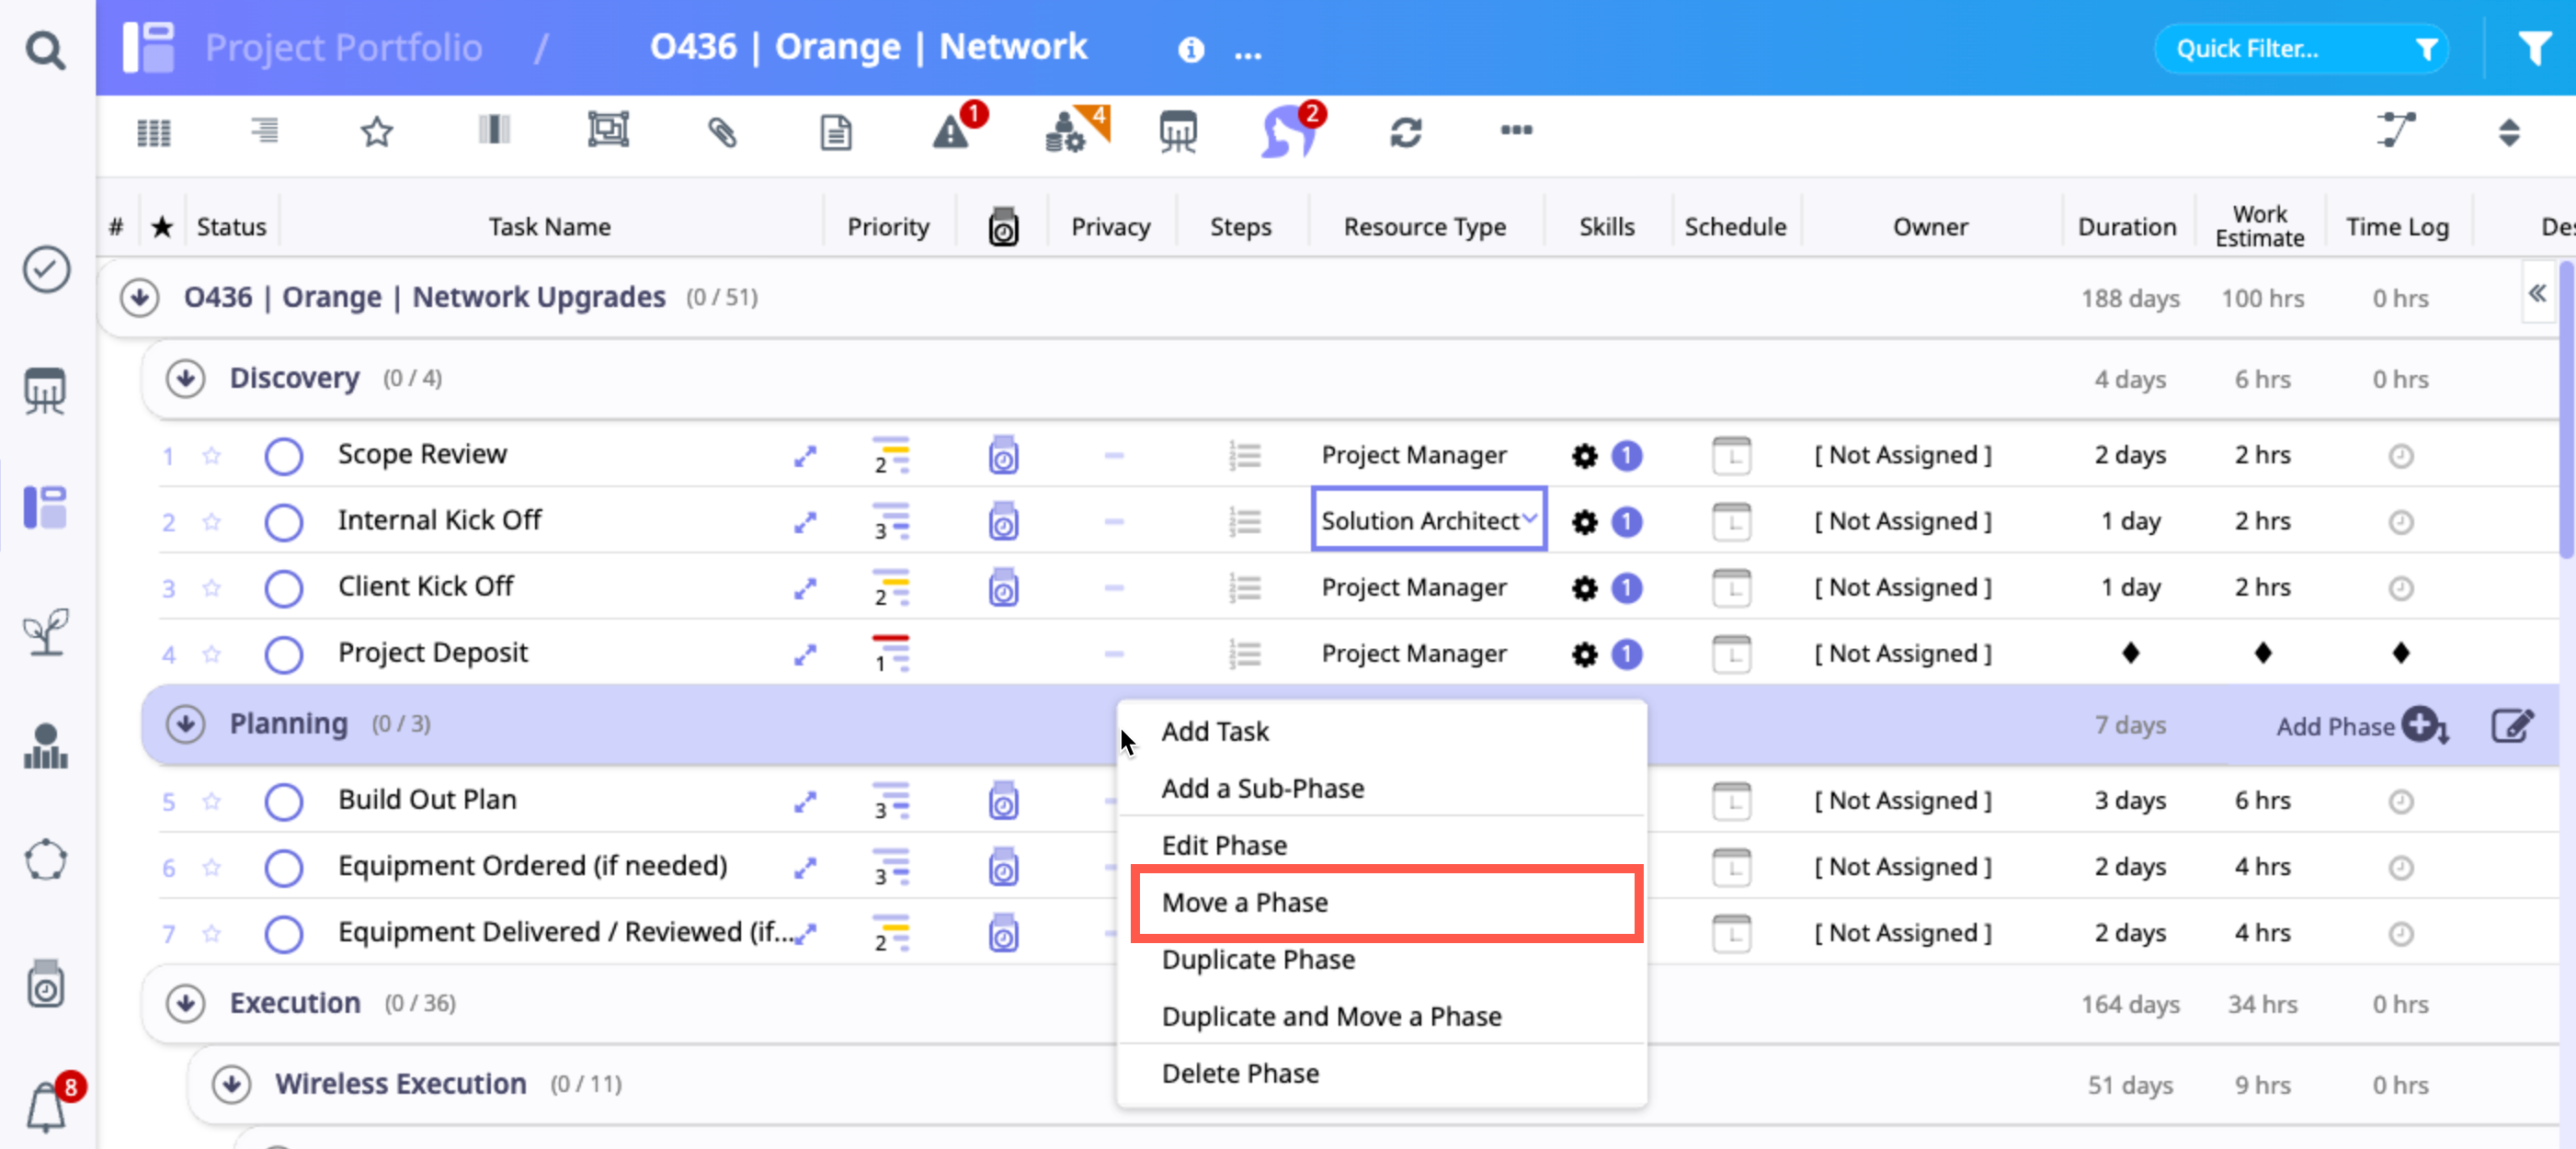Screen dimensions: 2576x1149
Task: Click the refresh sync arrows toolbar icon
Action: [1405, 131]
